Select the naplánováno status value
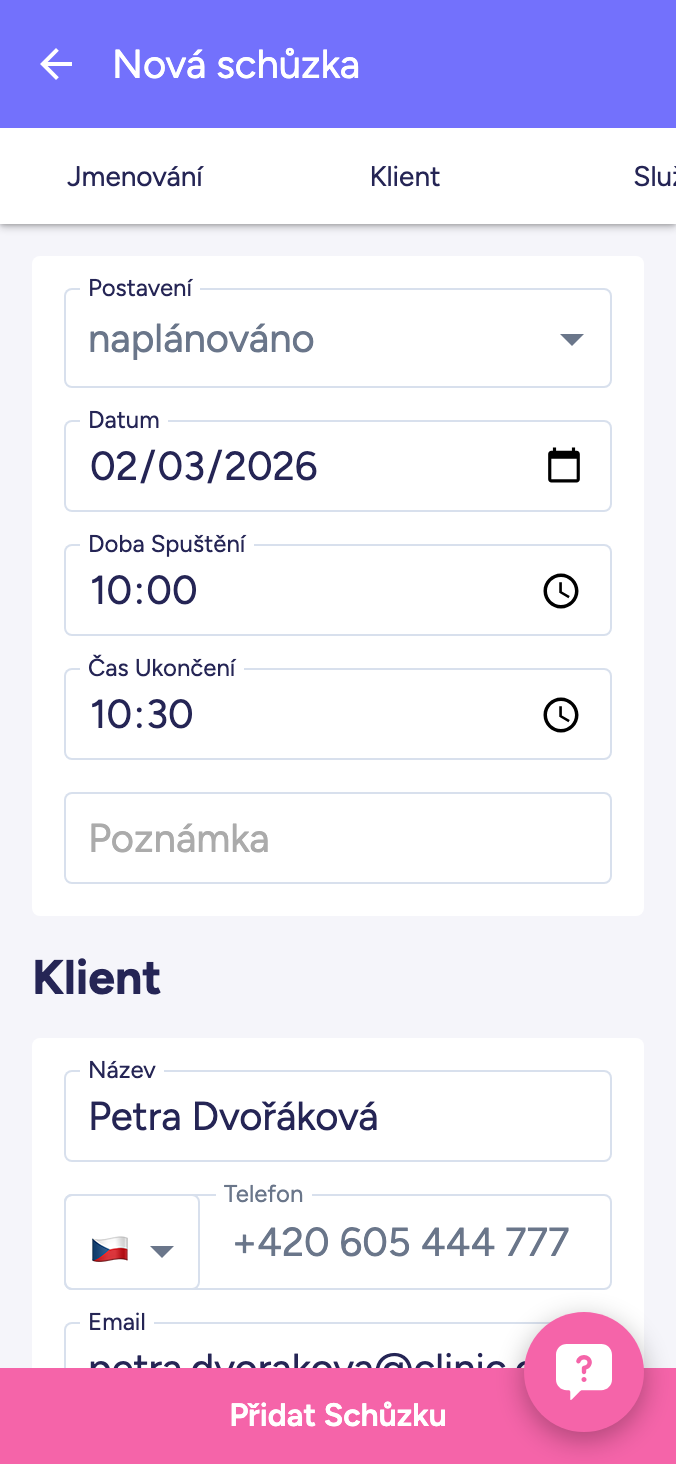This screenshot has height=1464, width=676. (x=202, y=340)
